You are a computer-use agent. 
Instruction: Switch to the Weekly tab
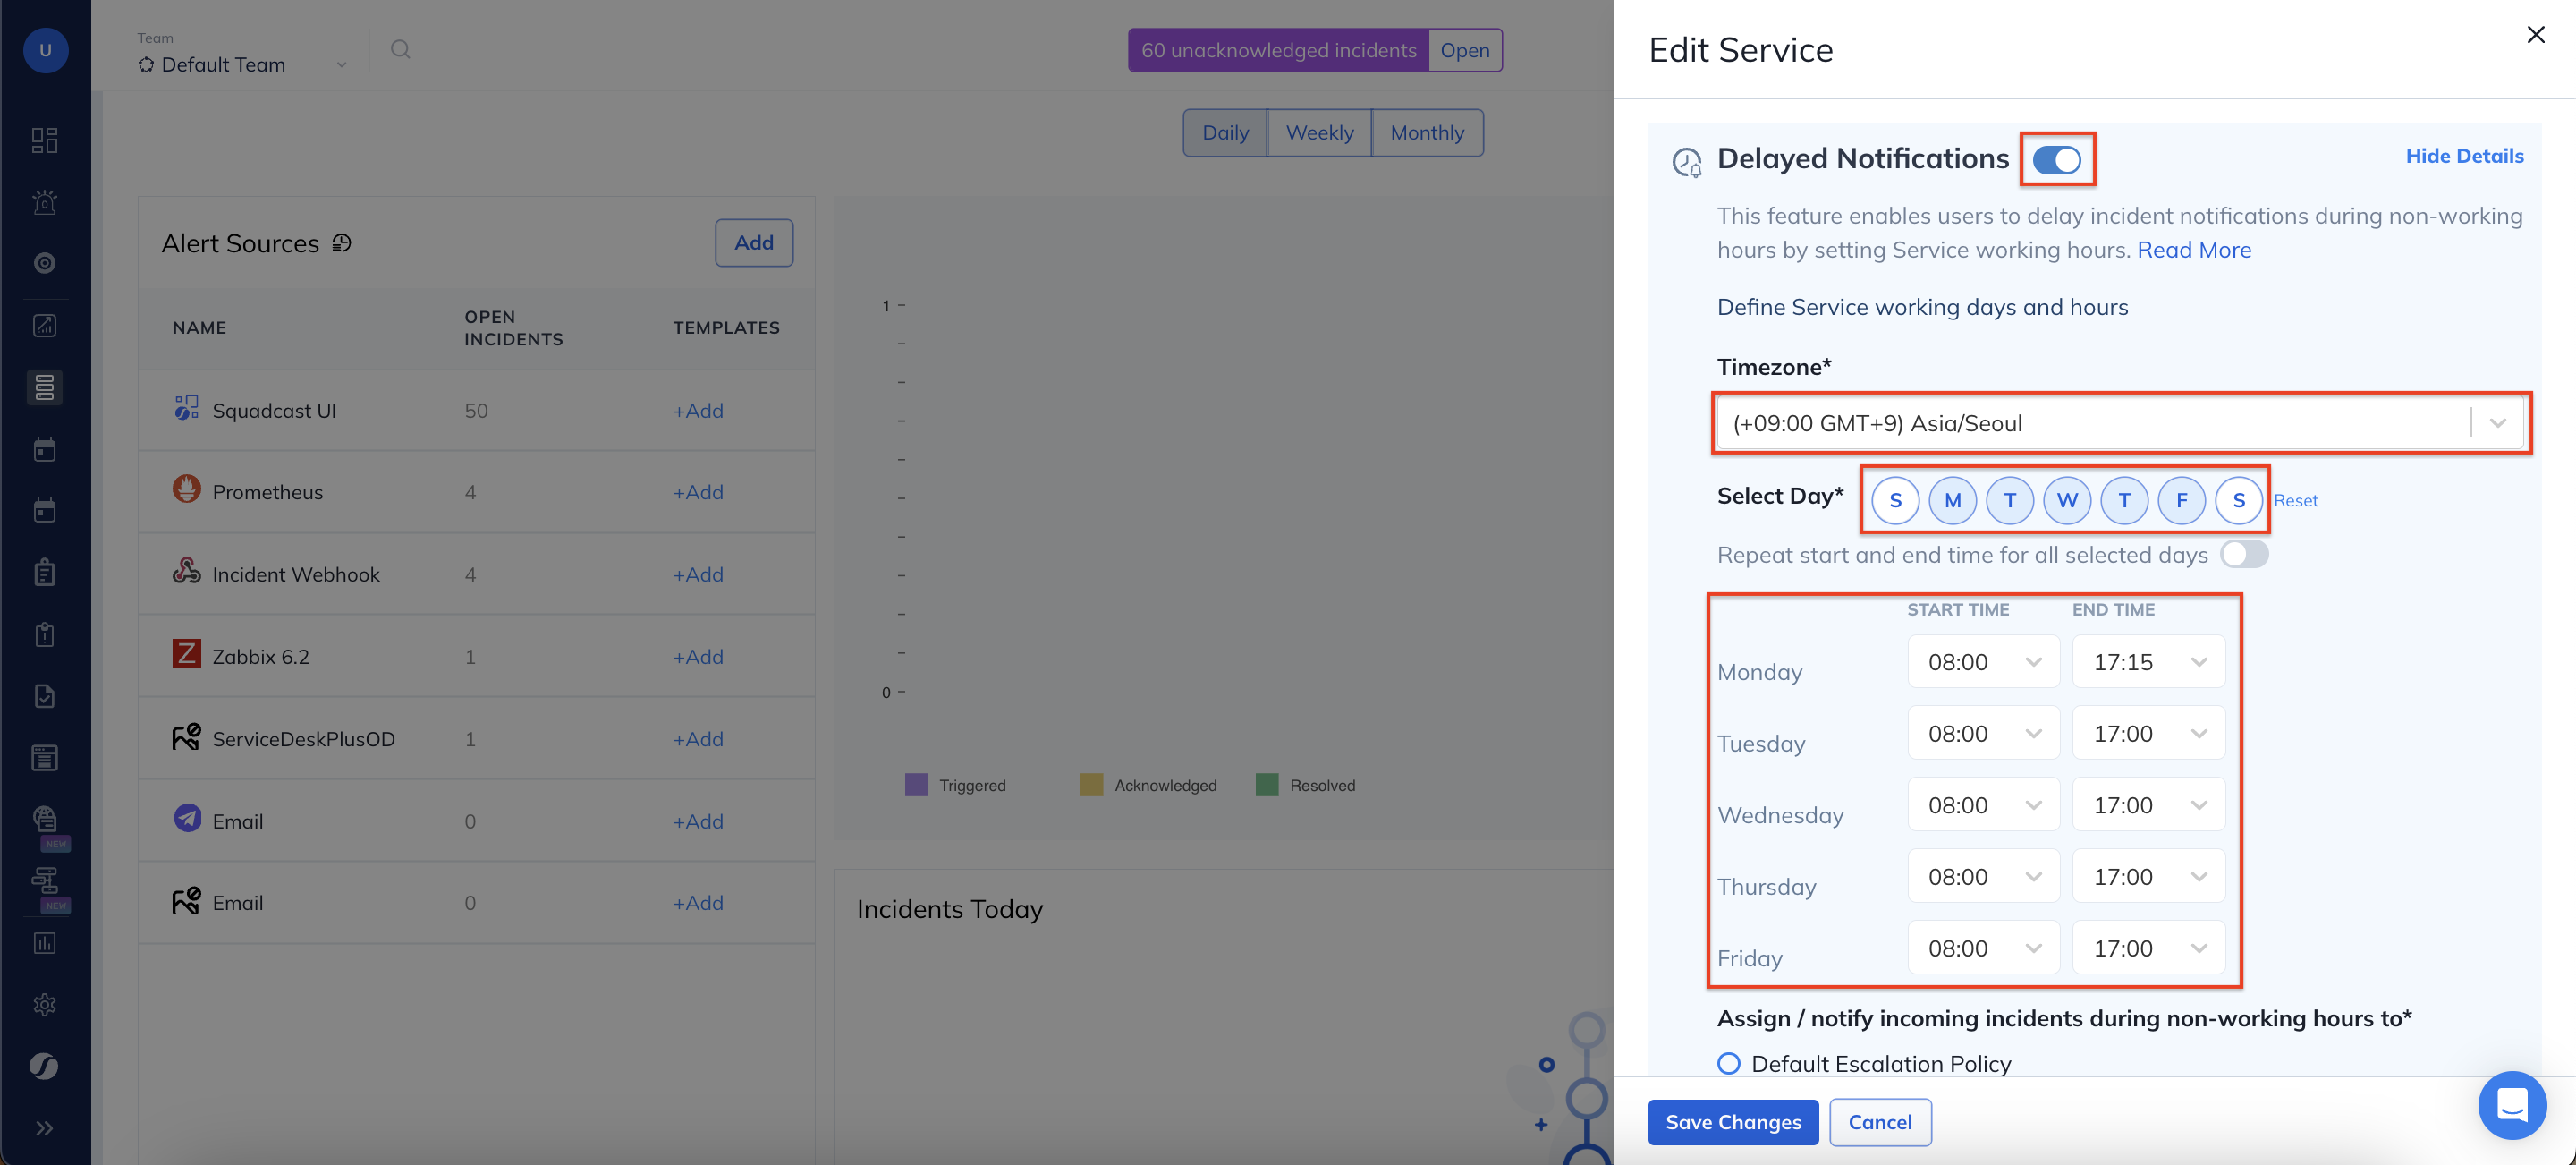1319,133
